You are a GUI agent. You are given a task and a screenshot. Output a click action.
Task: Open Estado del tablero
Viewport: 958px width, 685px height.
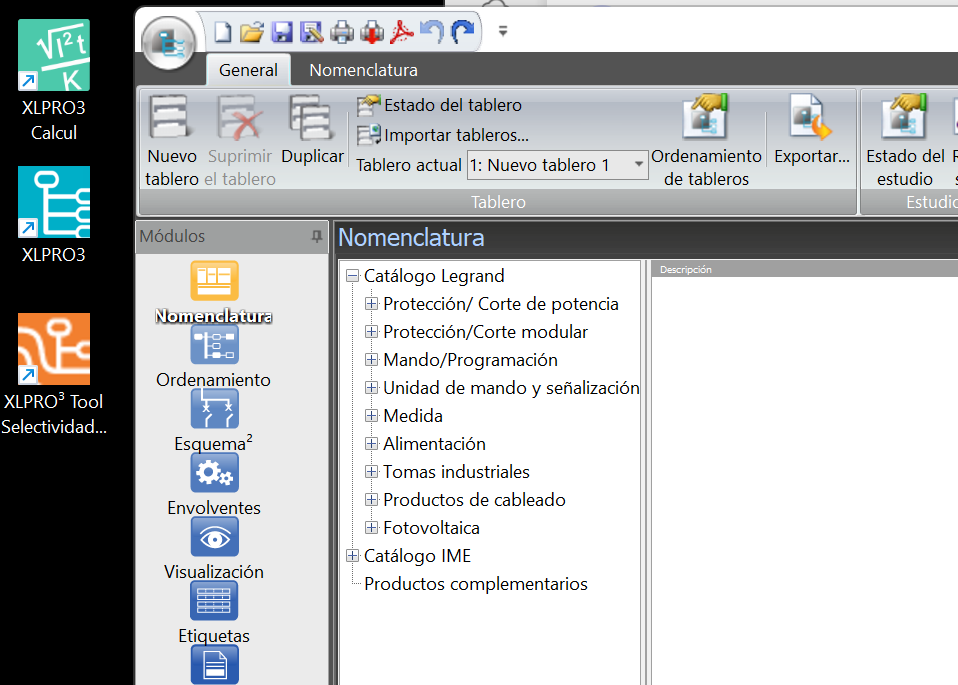(x=440, y=105)
